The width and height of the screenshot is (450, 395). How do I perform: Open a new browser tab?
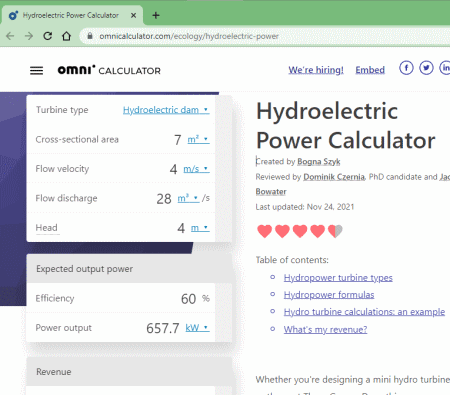[156, 15]
